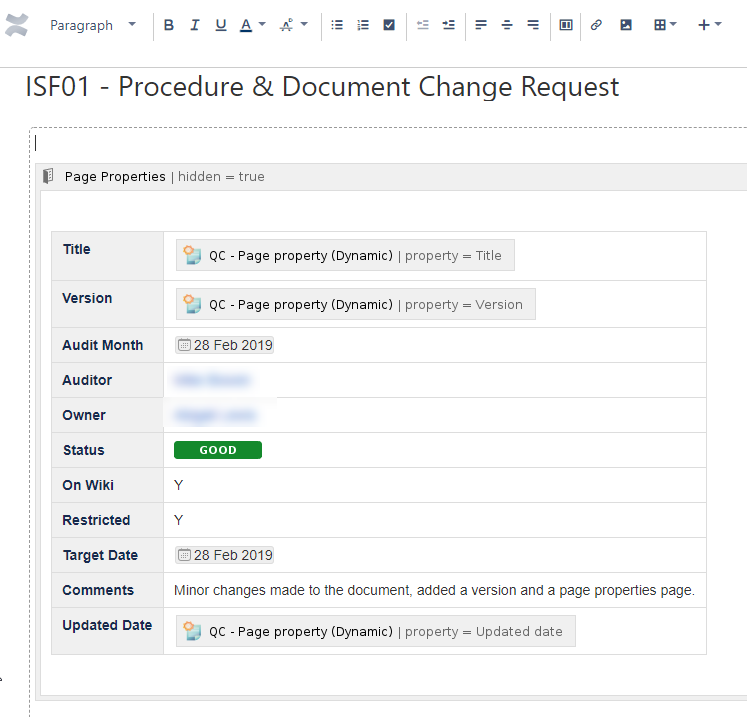Open the Paragraph style dropdown
The height and width of the screenshot is (717, 747).
[x=93, y=25]
